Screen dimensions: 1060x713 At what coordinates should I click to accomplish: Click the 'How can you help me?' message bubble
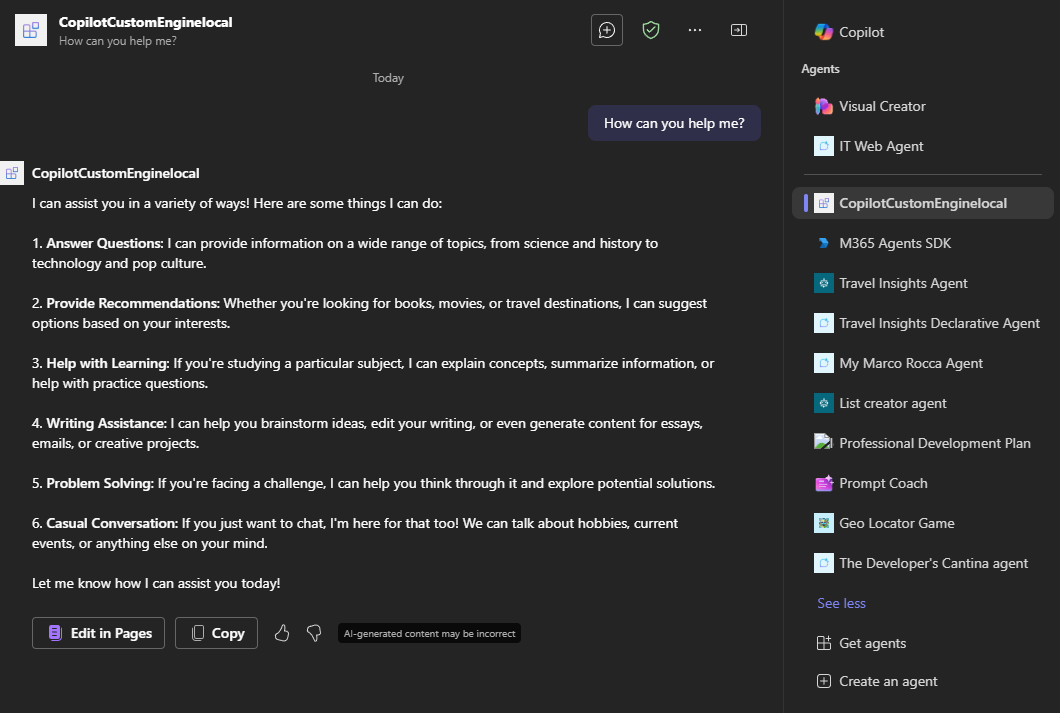click(674, 123)
